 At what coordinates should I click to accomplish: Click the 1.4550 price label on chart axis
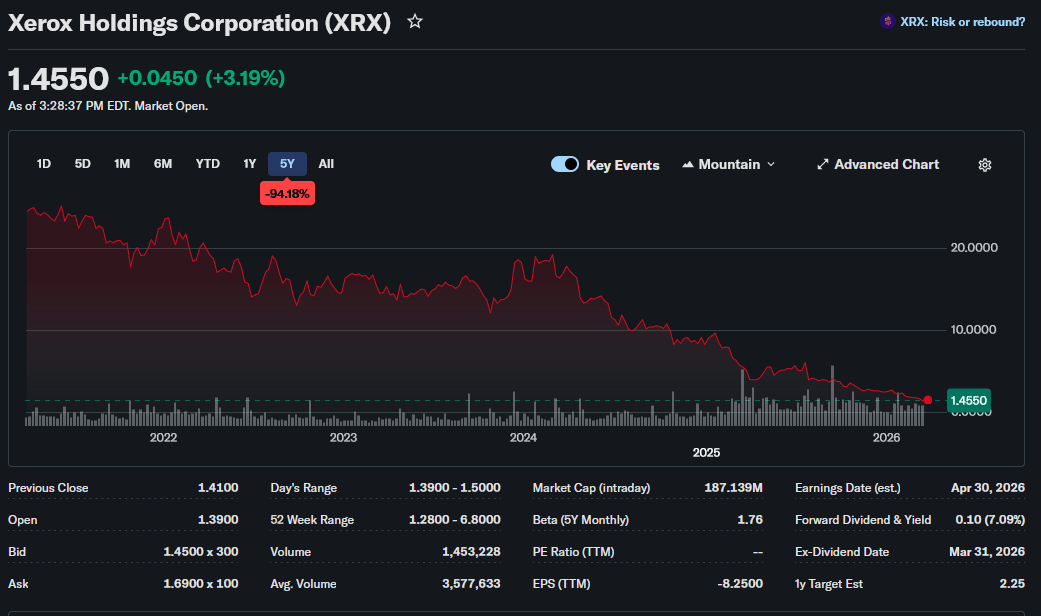[x=969, y=400]
